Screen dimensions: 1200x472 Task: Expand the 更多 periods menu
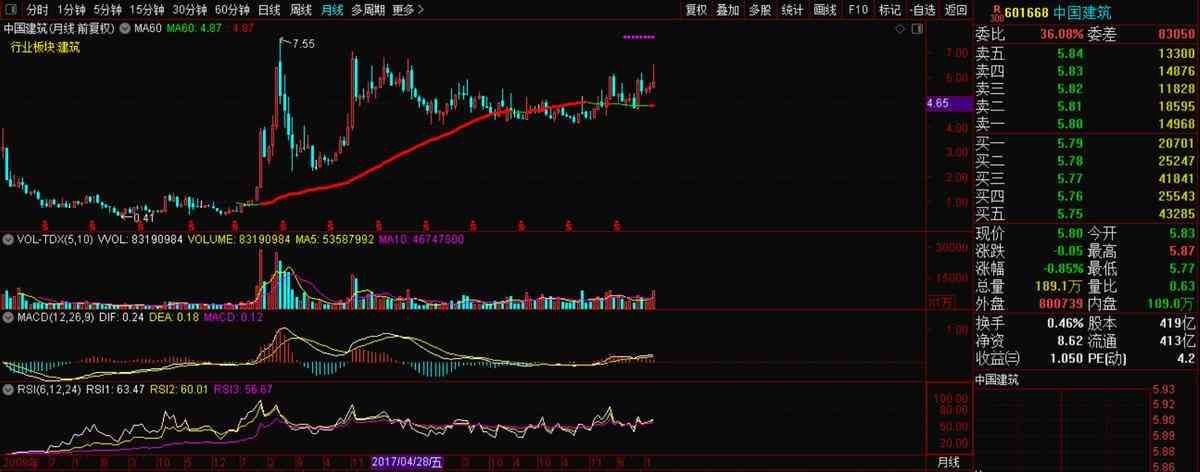point(408,10)
